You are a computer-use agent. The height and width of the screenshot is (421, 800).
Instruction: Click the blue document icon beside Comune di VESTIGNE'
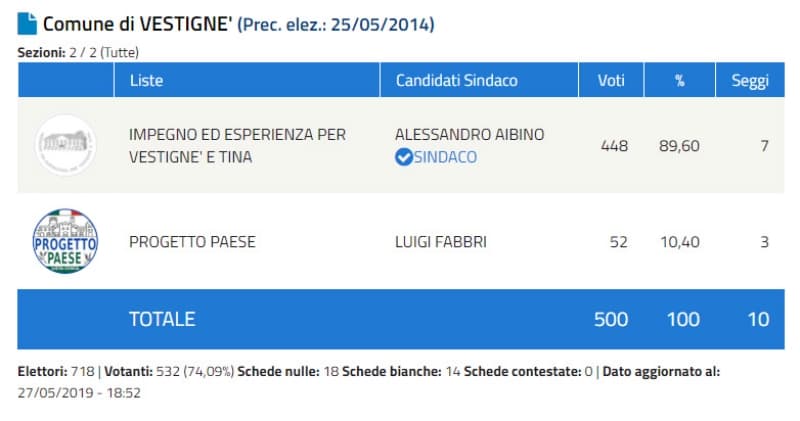[27, 24]
